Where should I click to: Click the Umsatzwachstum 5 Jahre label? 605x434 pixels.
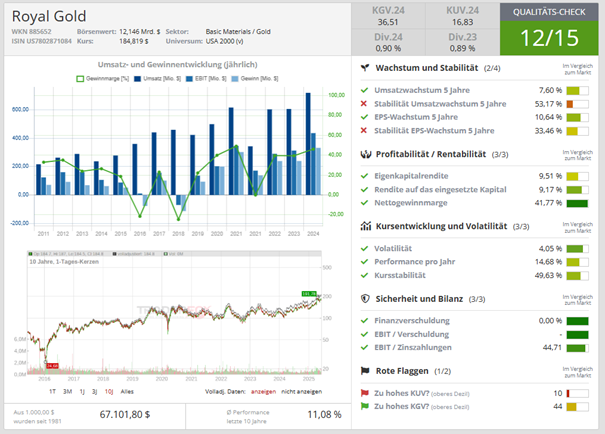(422, 90)
